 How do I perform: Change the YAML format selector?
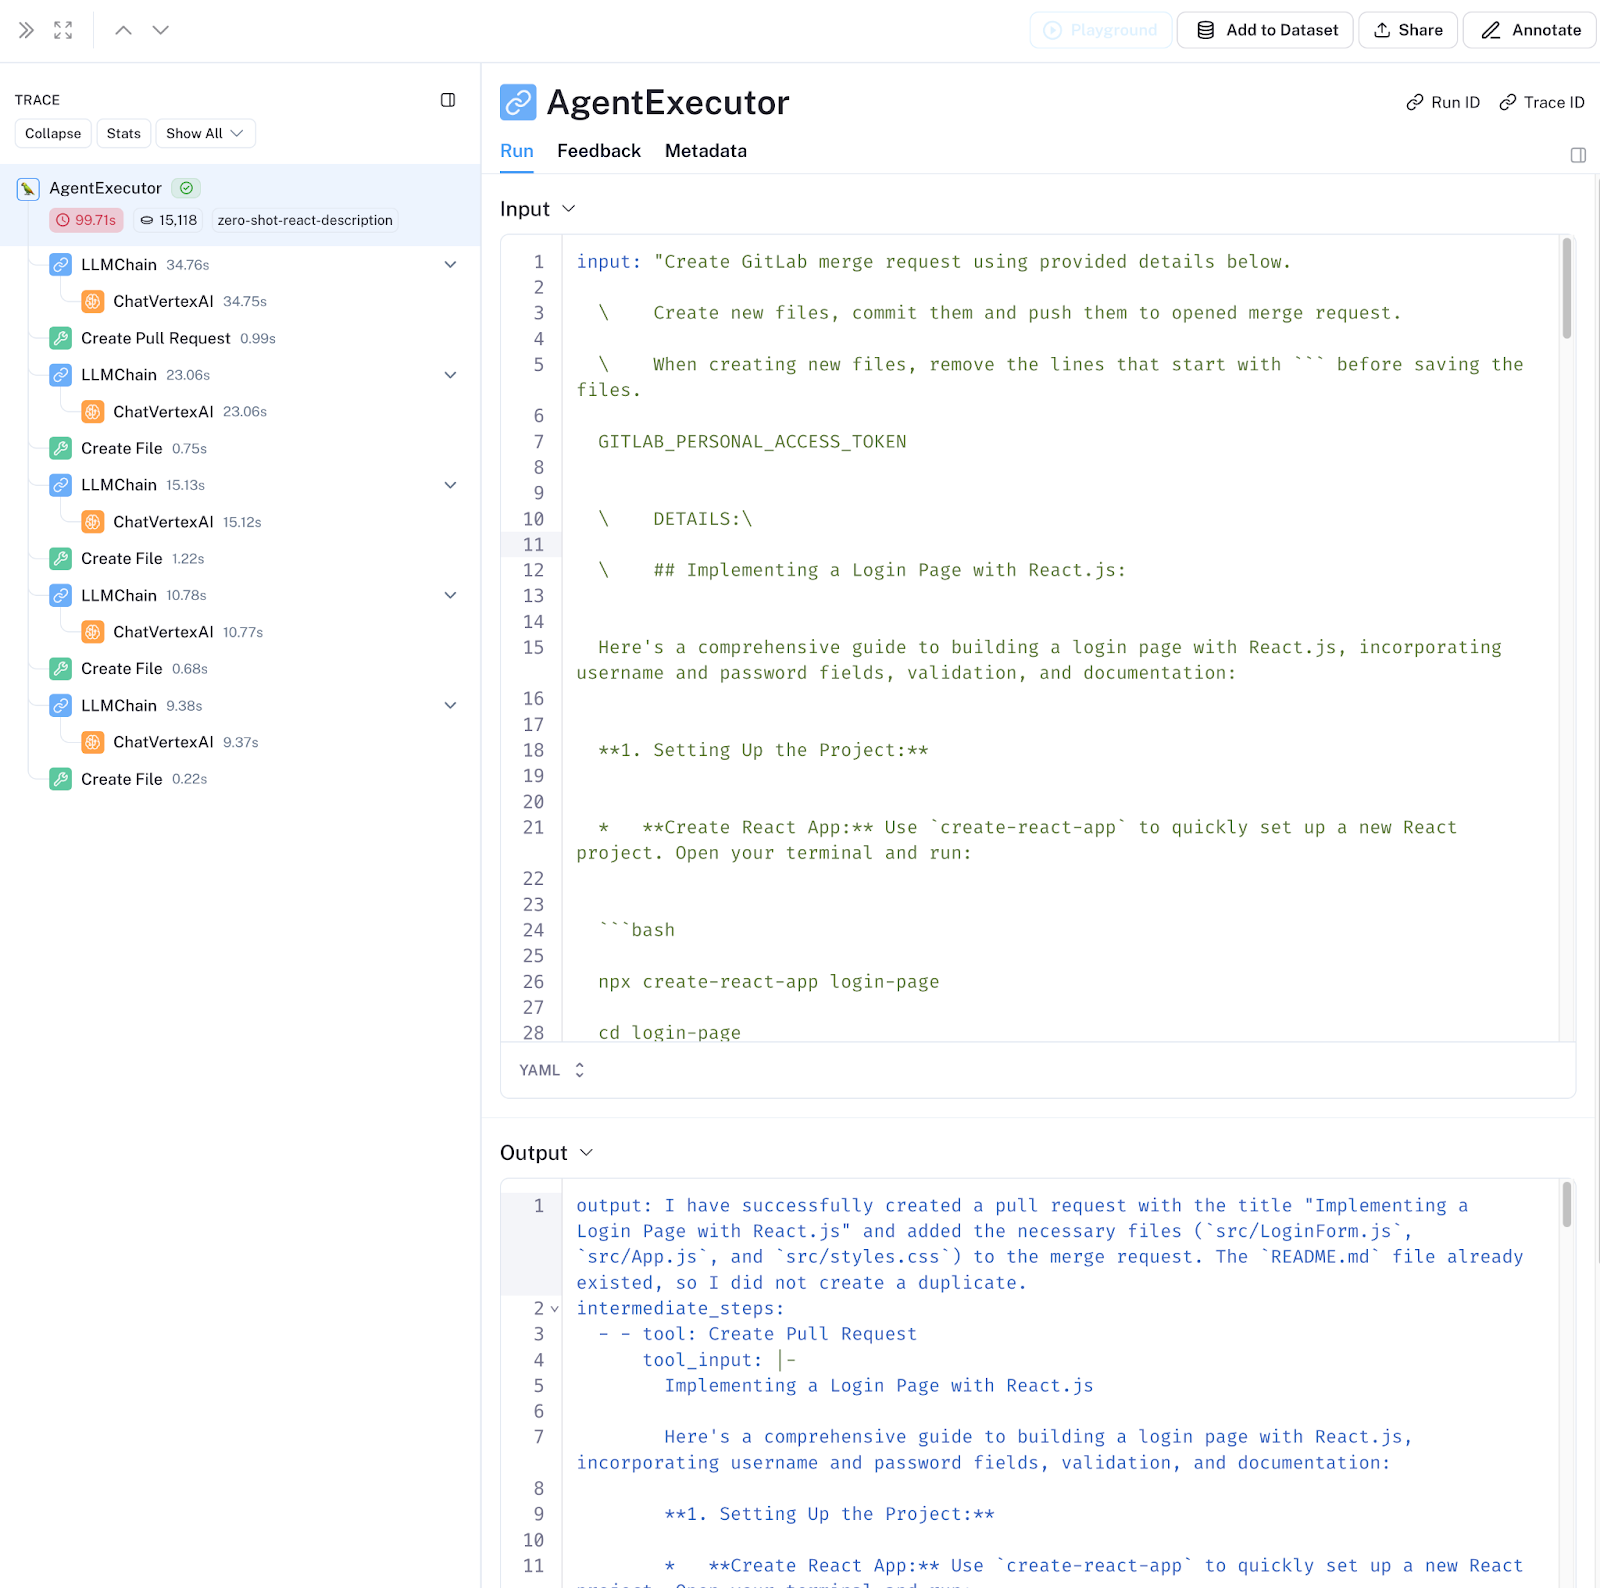click(x=552, y=1070)
